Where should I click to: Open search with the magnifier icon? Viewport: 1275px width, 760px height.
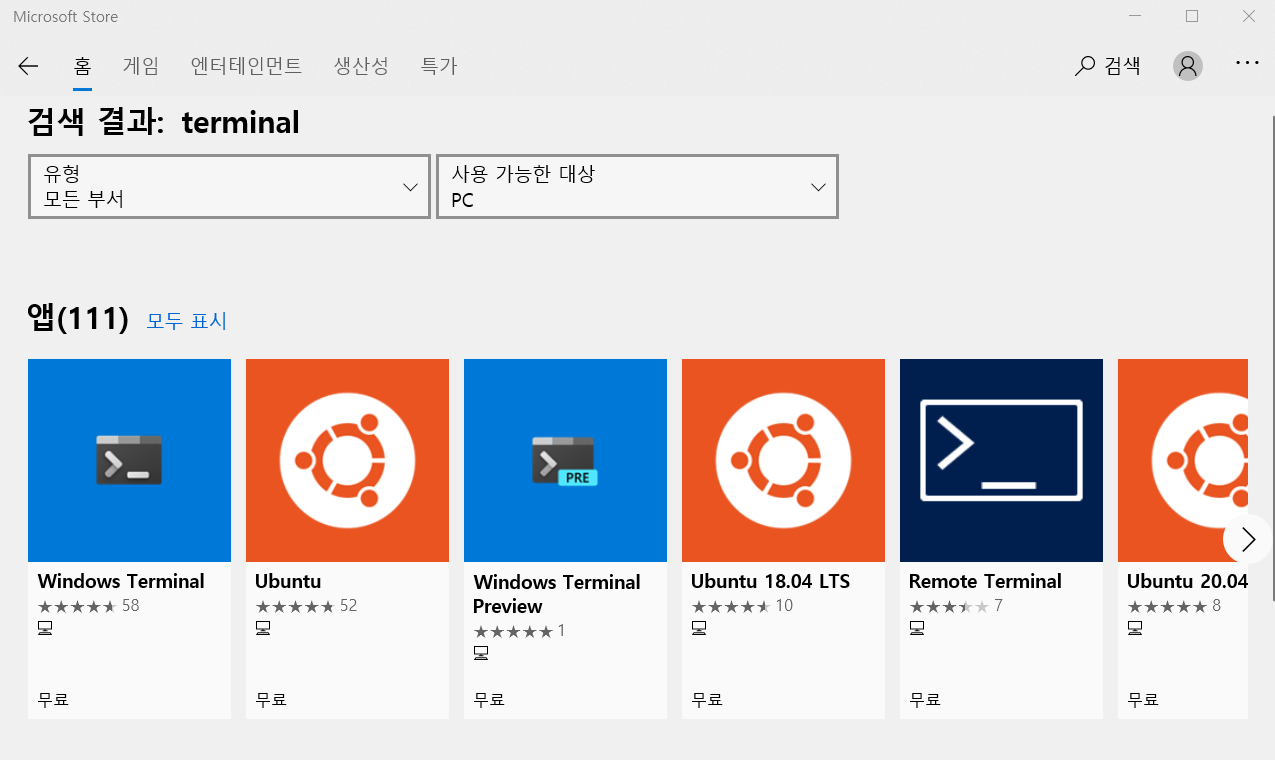[1084, 67]
